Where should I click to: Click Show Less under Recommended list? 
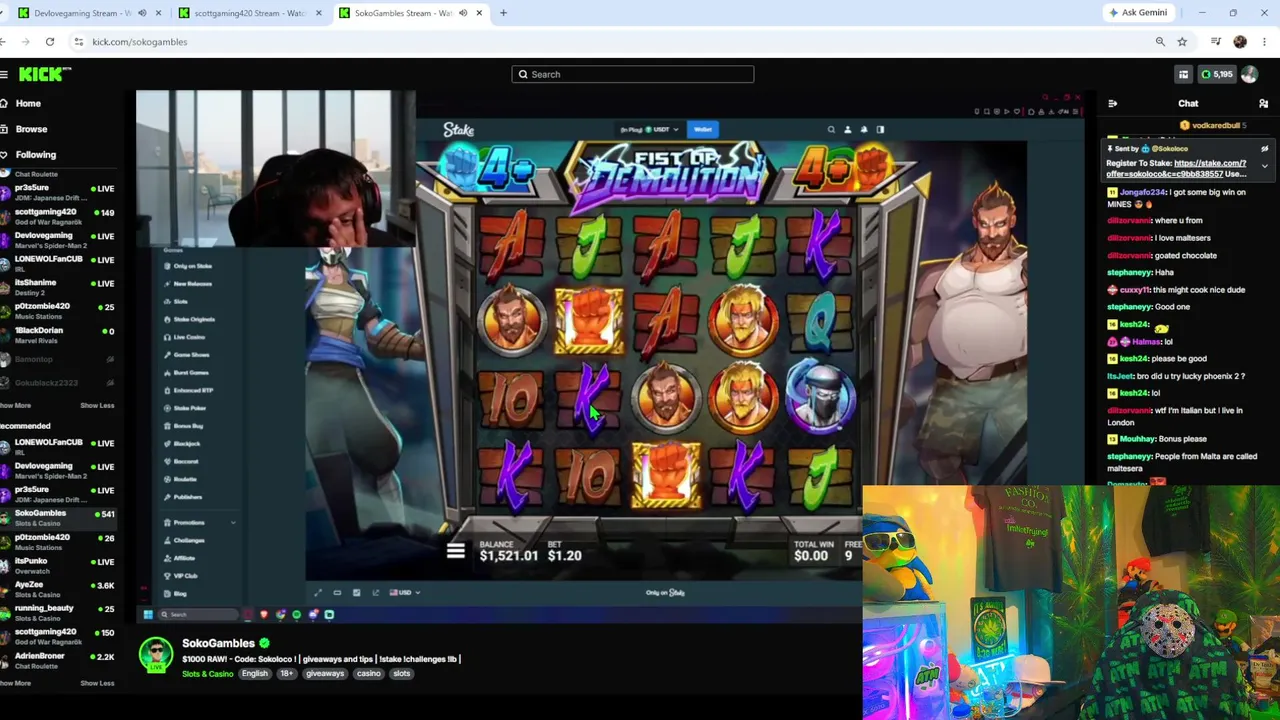(97, 683)
